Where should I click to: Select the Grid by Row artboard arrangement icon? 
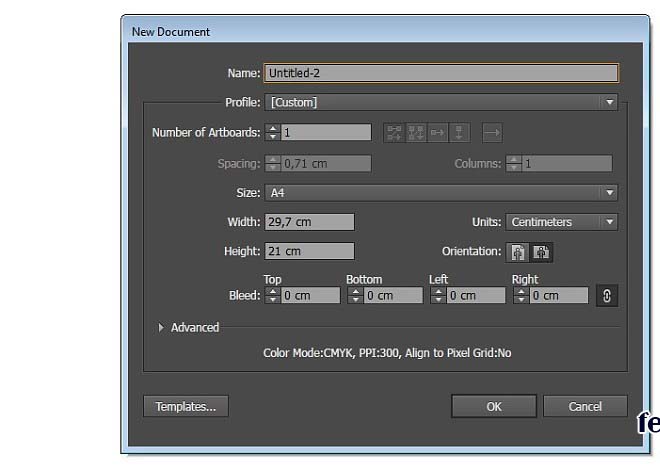point(394,133)
